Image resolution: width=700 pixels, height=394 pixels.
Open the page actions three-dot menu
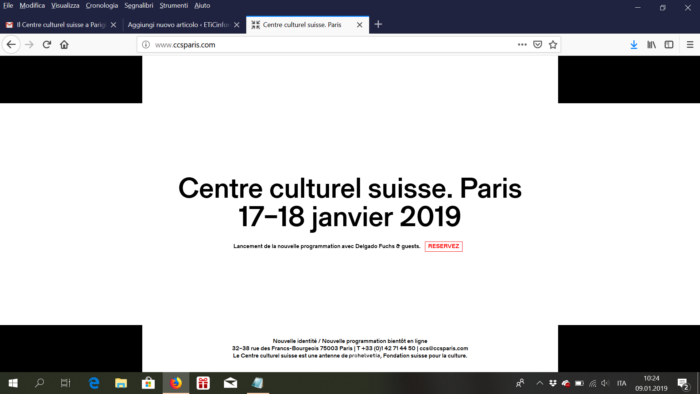tap(522, 45)
